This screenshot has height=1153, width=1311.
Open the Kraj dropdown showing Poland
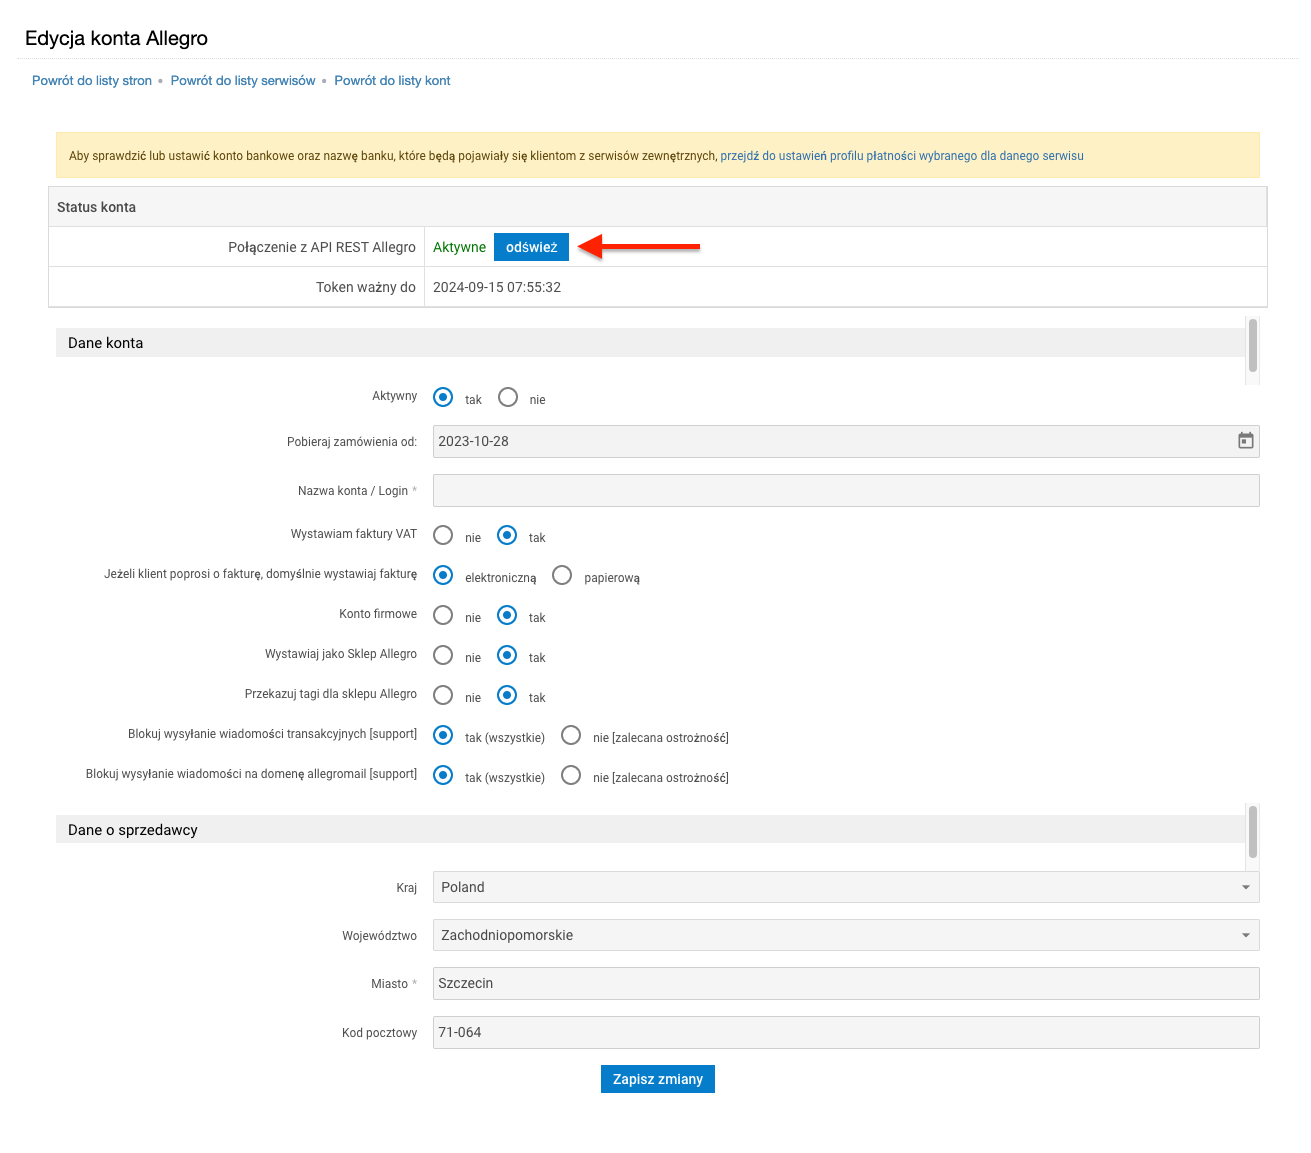[846, 887]
